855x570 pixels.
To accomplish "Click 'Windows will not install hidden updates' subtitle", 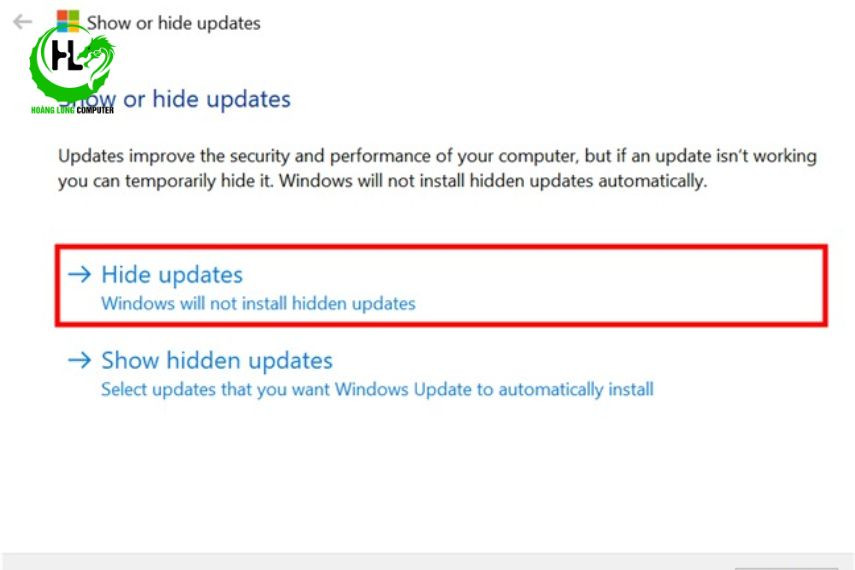I will [x=258, y=303].
